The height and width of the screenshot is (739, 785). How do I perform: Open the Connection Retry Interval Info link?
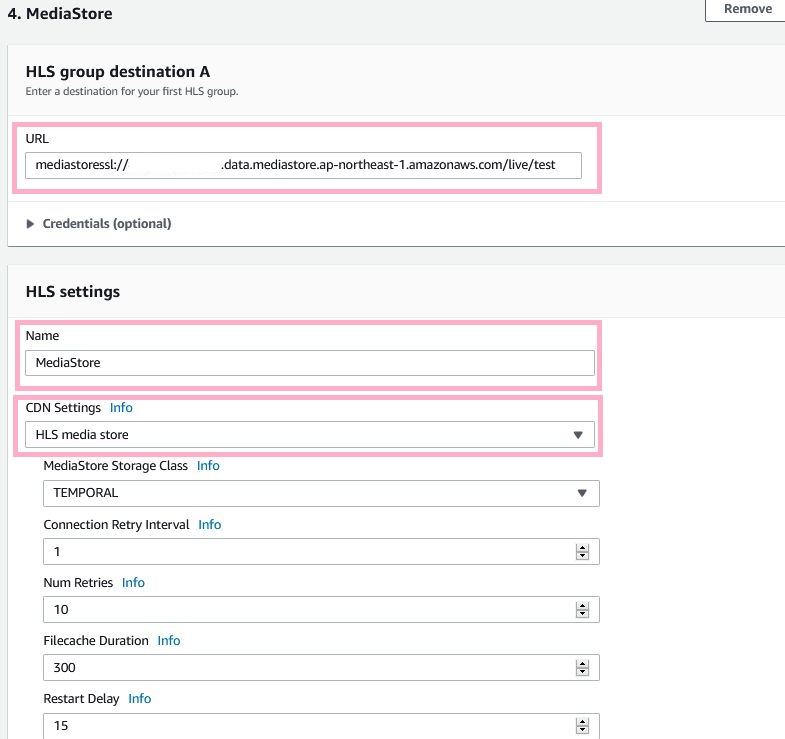point(210,524)
